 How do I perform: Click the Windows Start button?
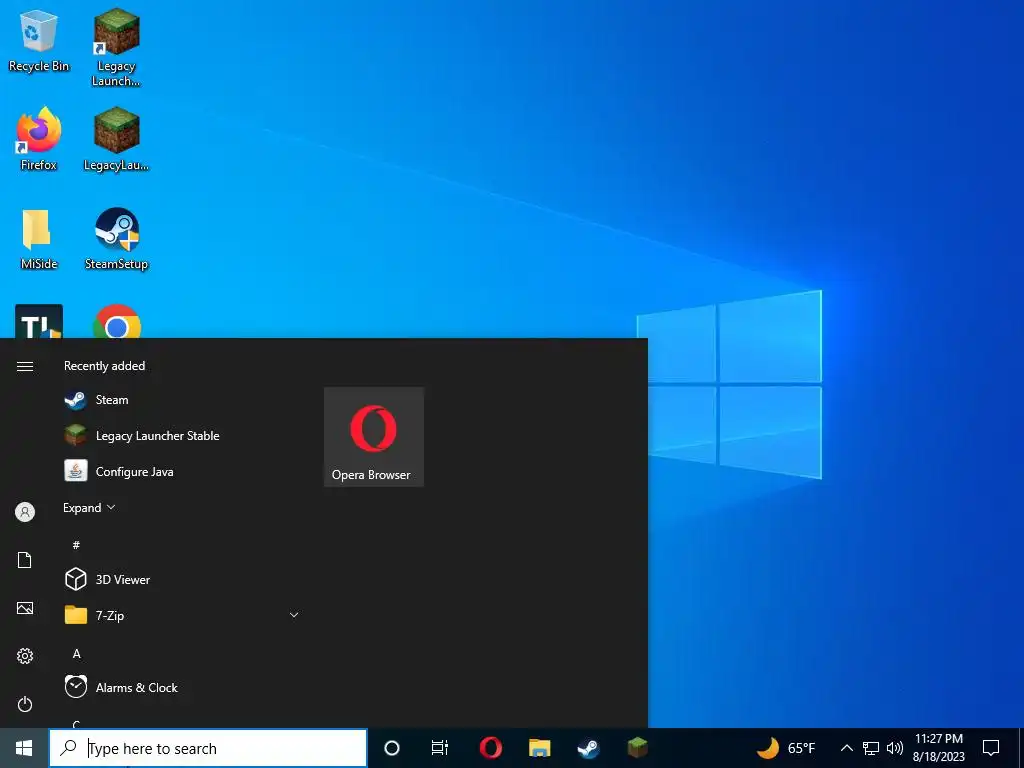(x=24, y=748)
